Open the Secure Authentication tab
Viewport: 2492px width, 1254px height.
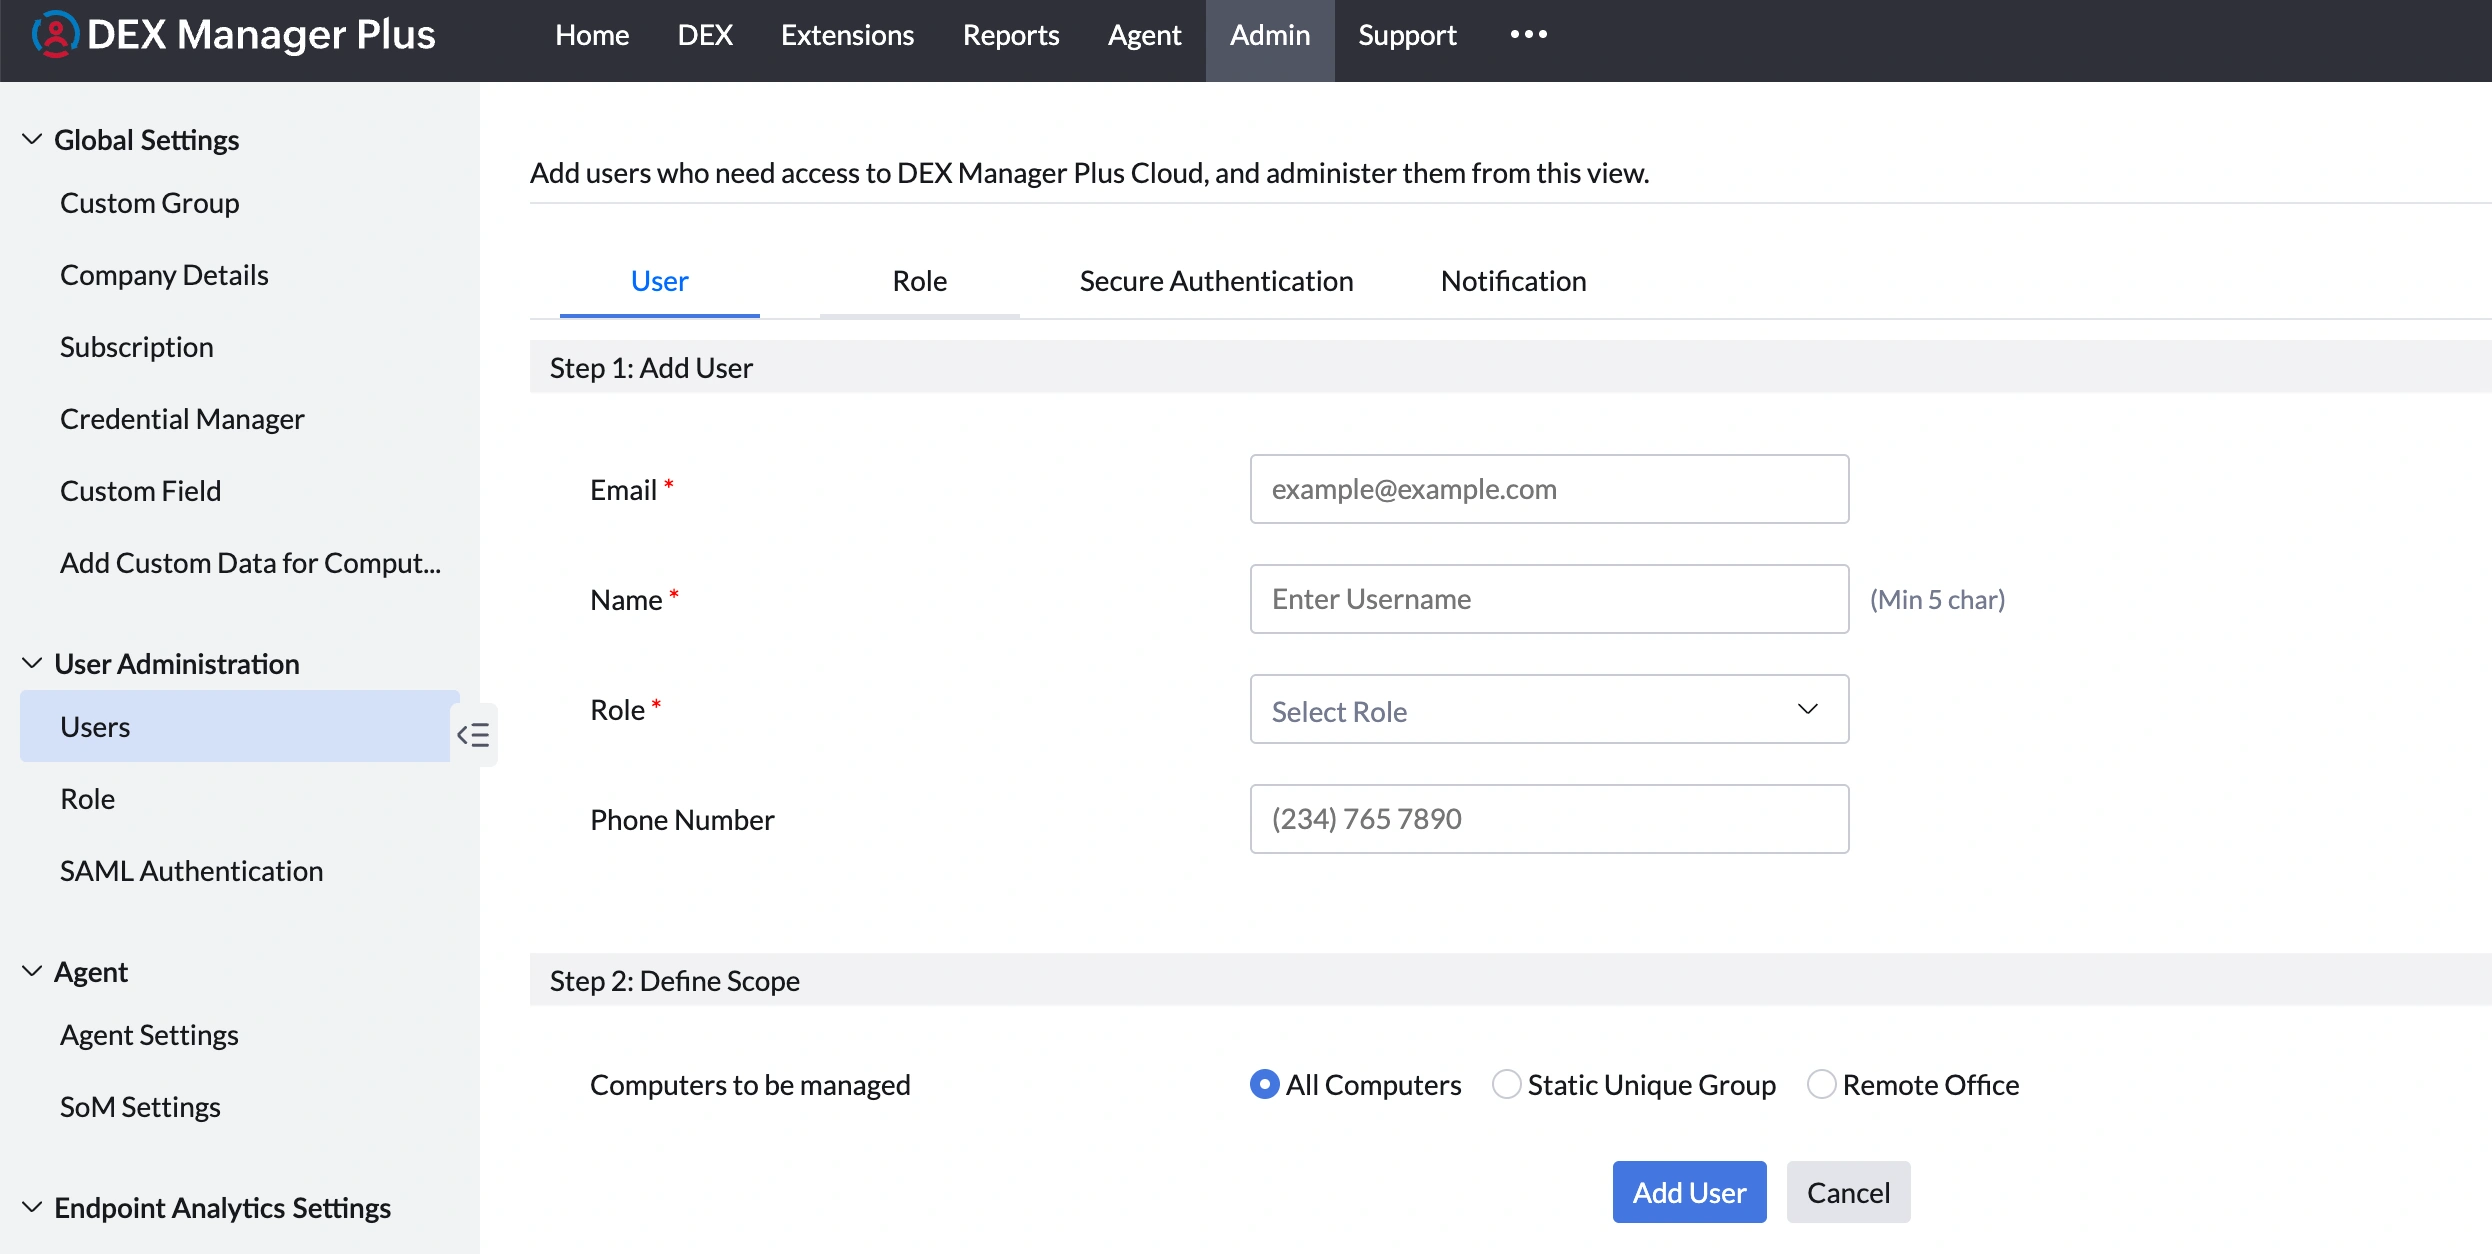(x=1216, y=282)
